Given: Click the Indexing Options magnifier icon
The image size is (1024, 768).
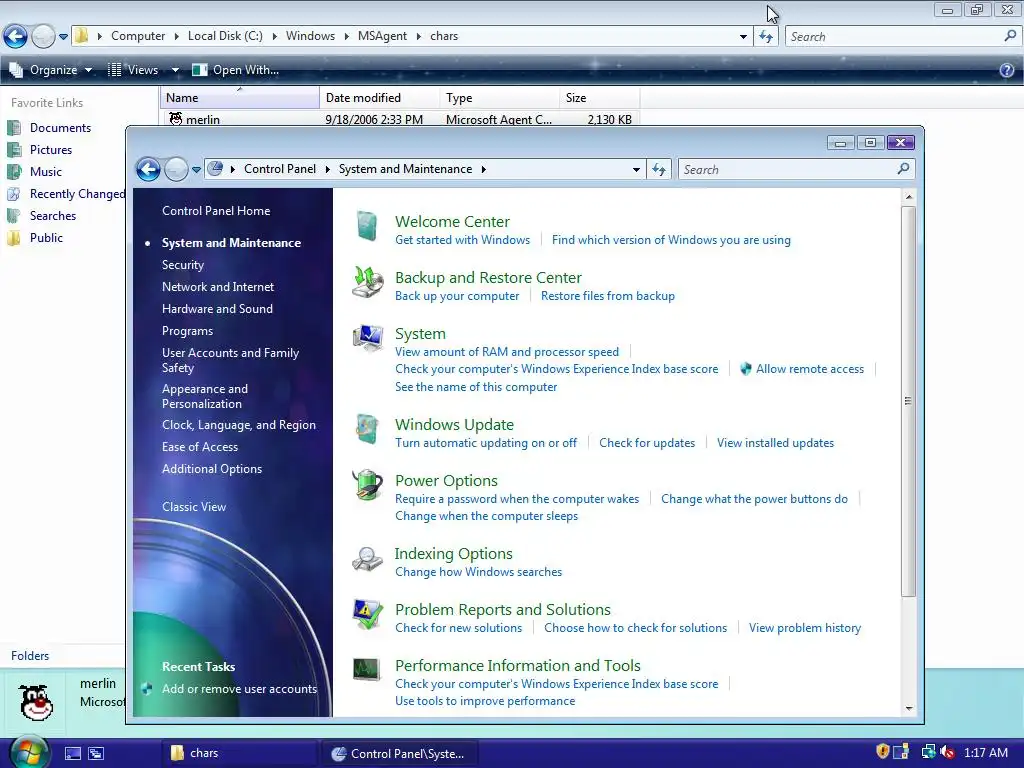Looking at the screenshot, I should point(367,559).
